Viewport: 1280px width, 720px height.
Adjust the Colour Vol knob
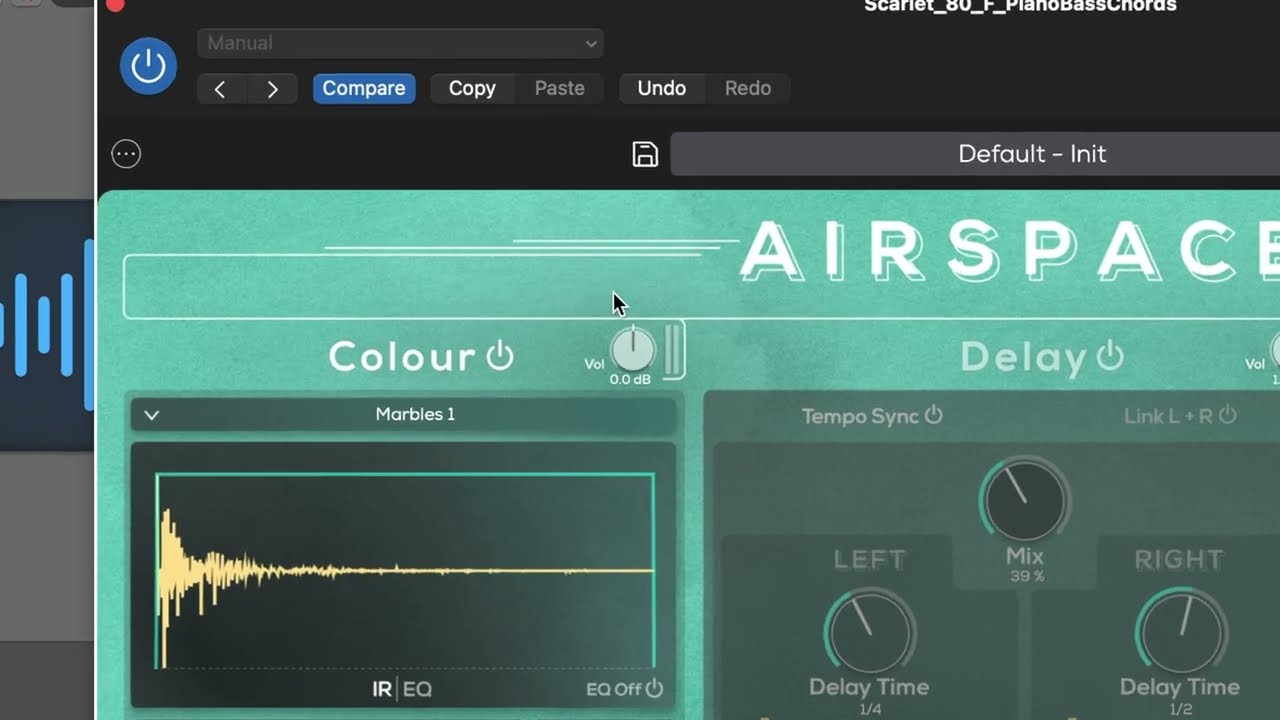tap(632, 349)
